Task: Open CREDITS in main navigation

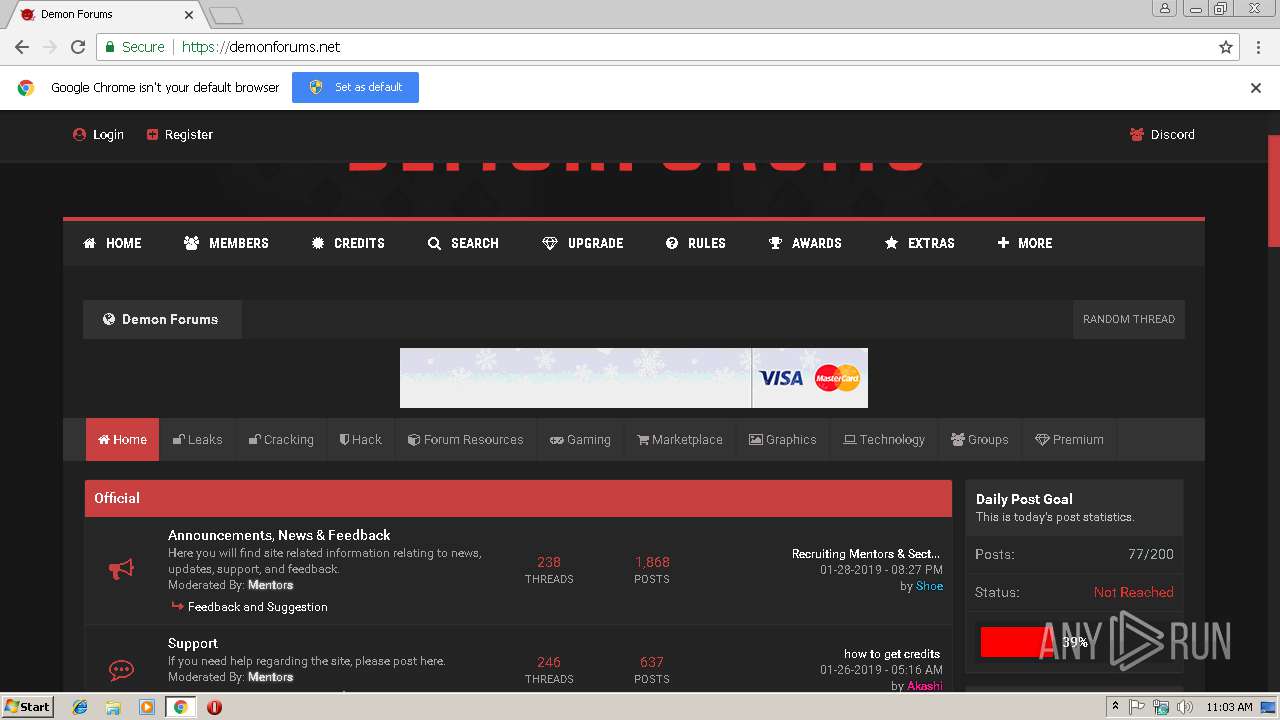Action: tap(348, 243)
